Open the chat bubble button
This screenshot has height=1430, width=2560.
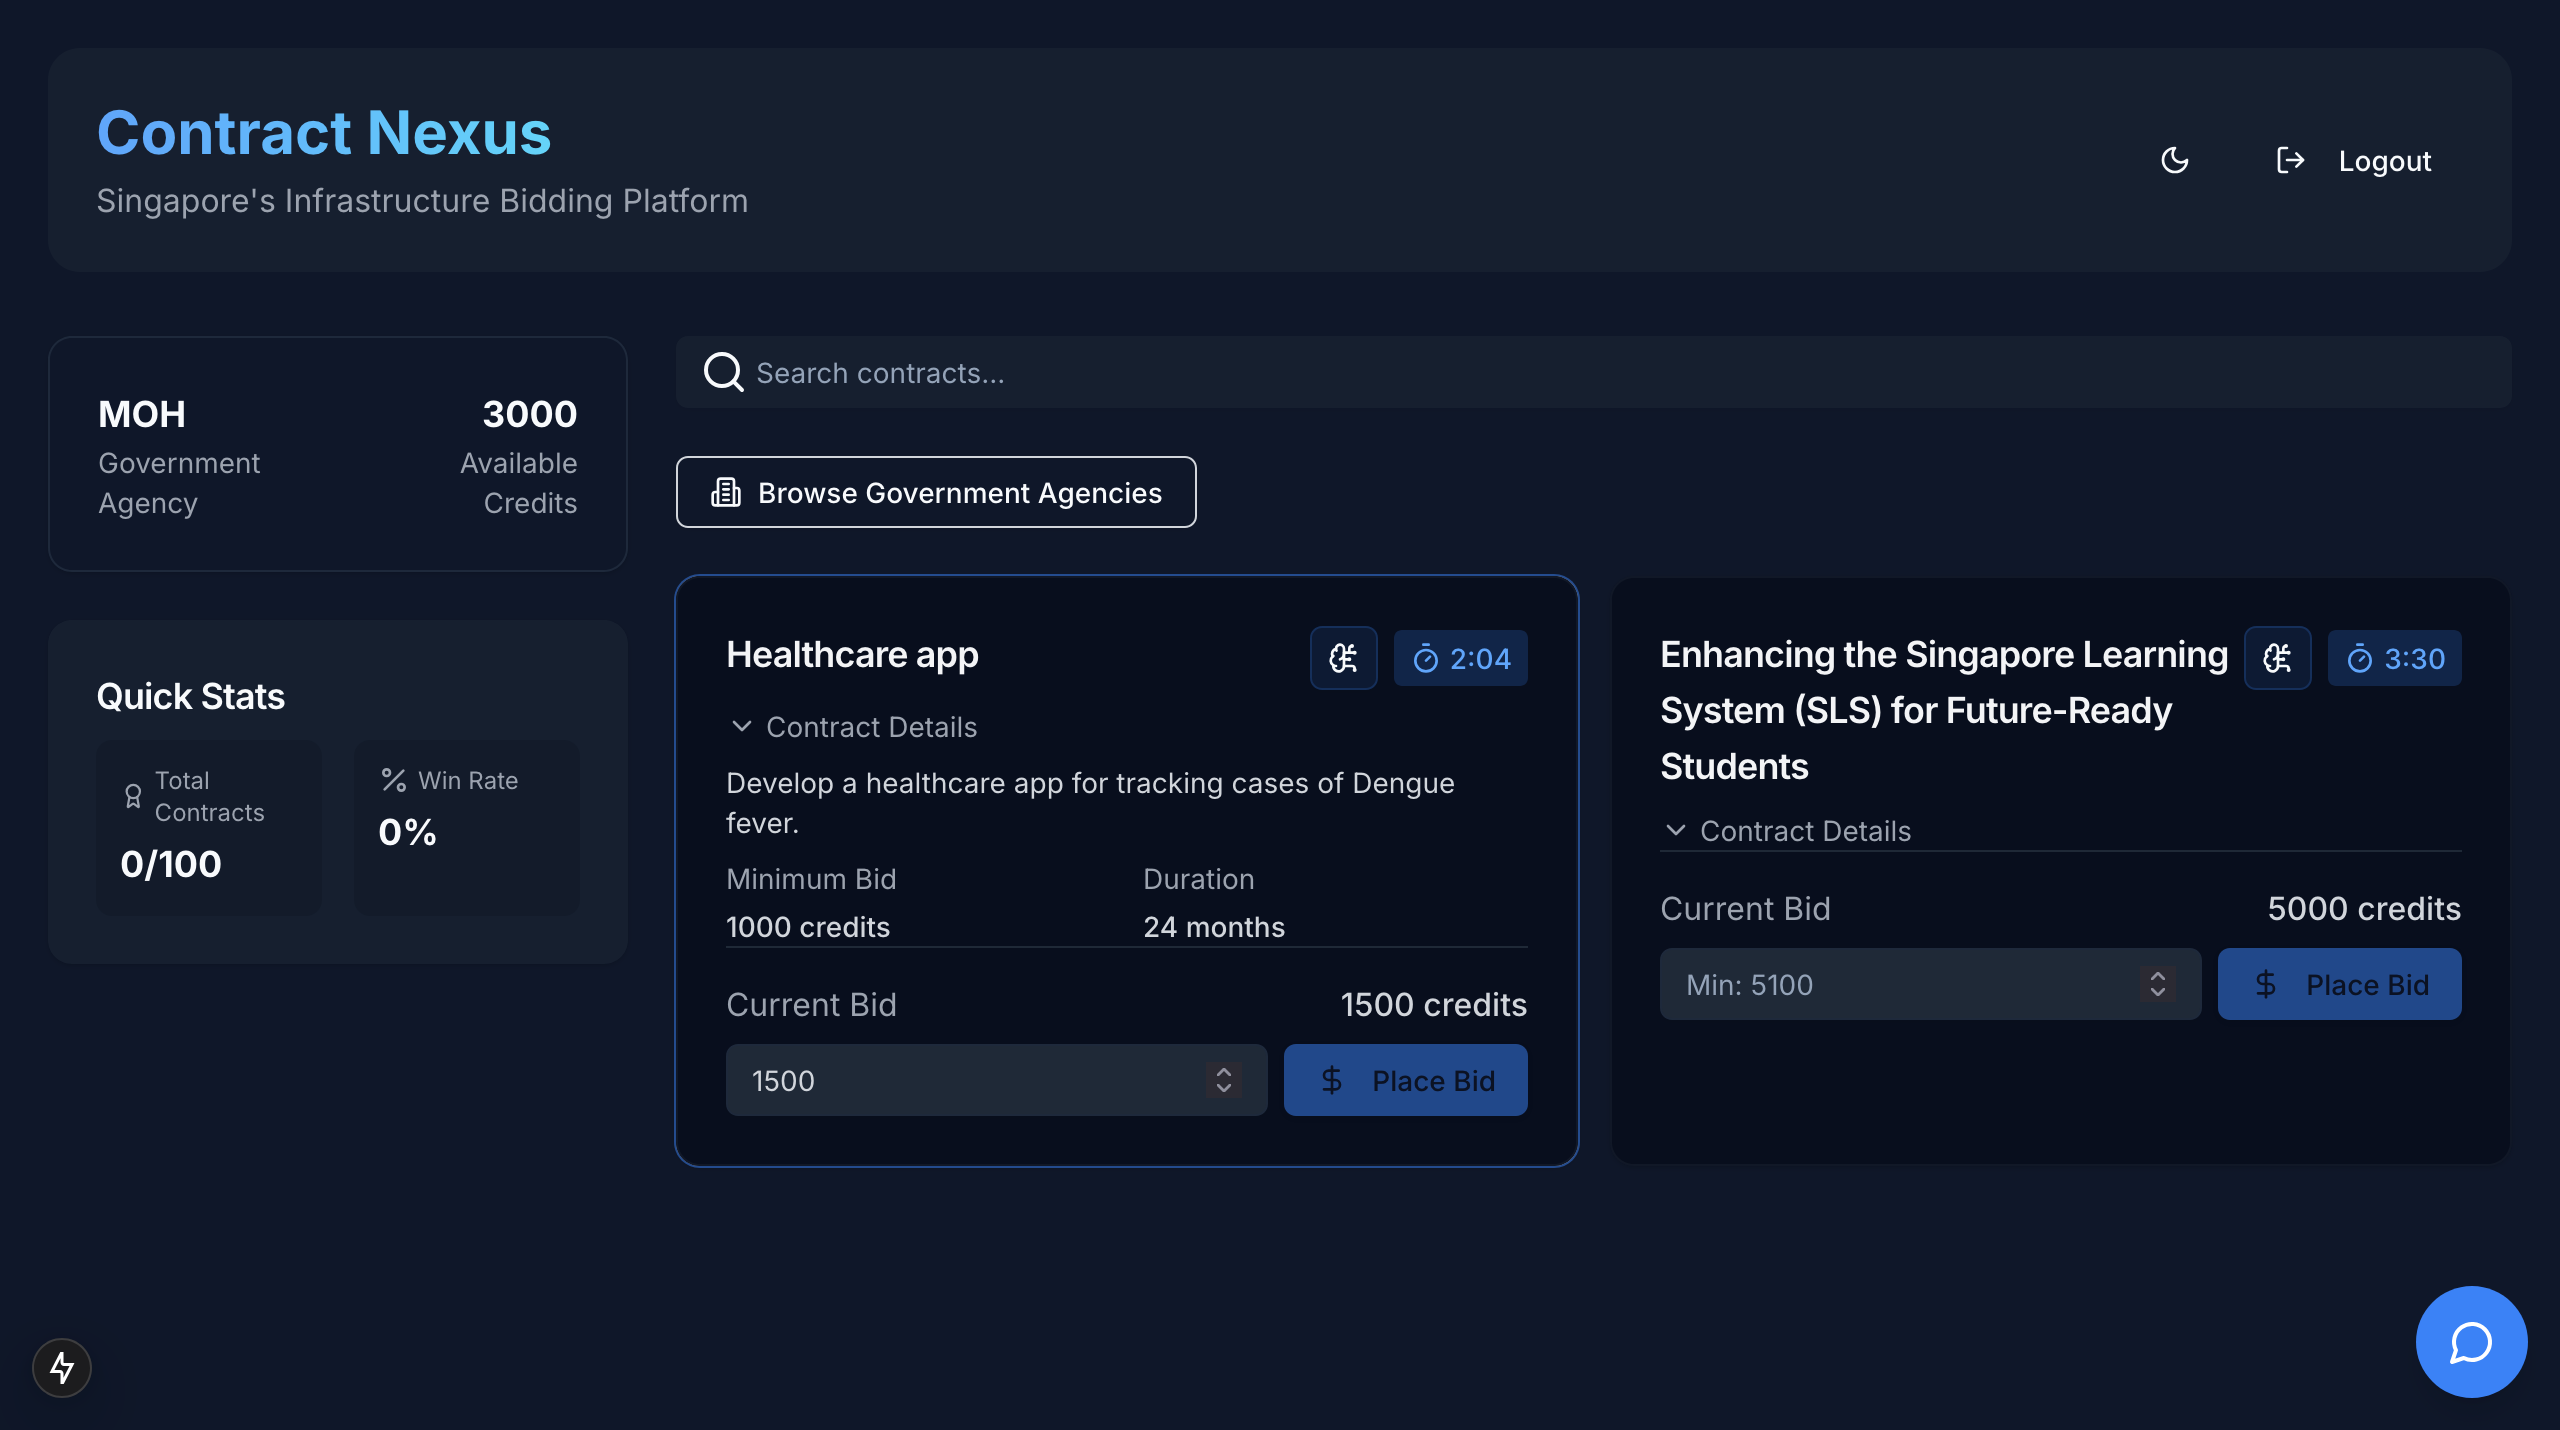point(2471,1342)
